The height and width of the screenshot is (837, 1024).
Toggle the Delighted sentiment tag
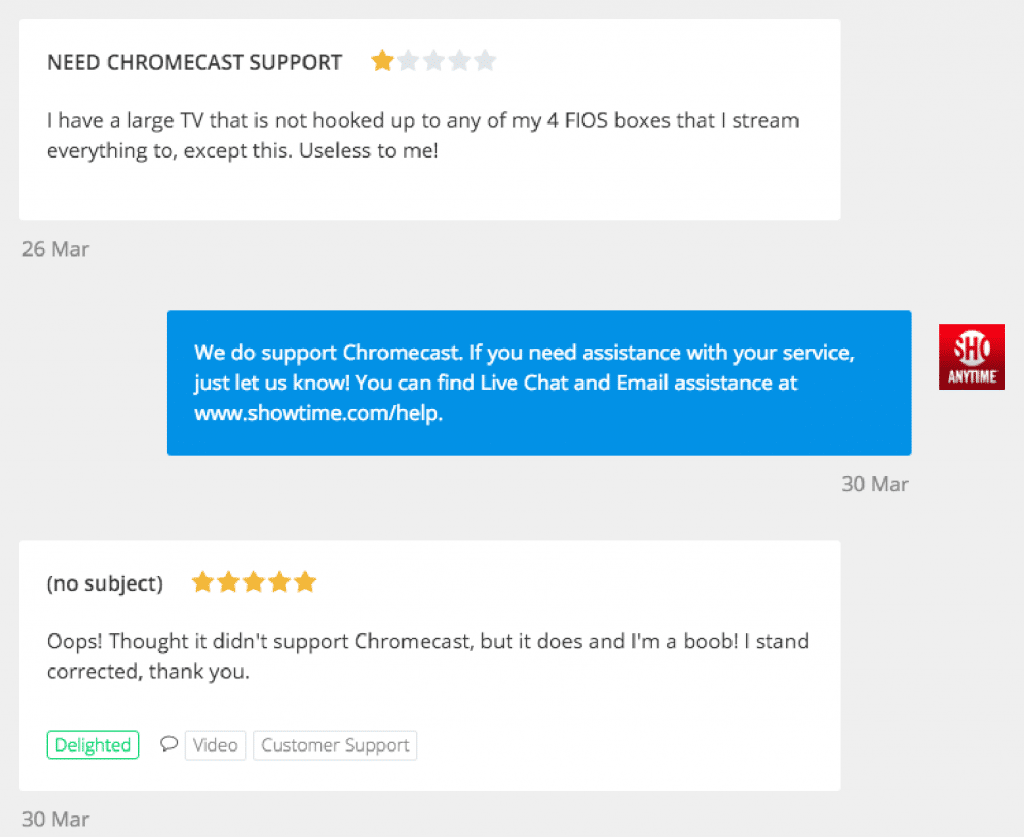92,744
